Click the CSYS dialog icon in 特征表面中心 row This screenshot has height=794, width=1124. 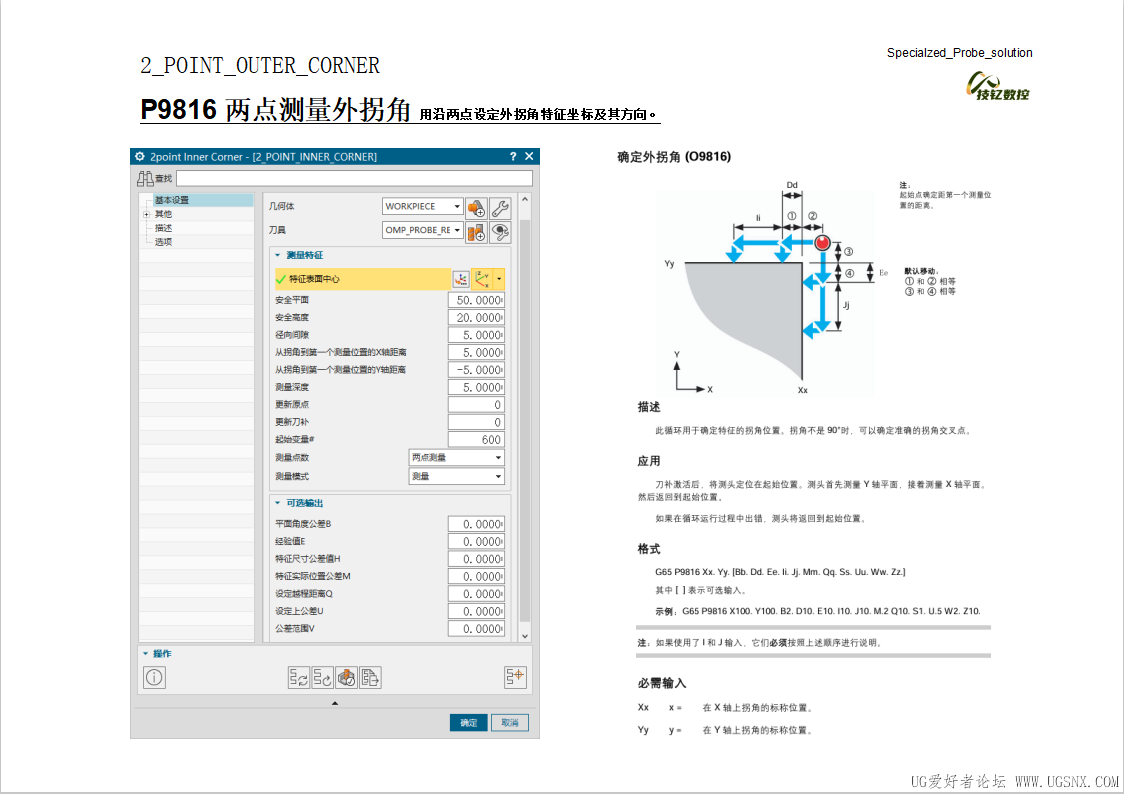pos(461,279)
